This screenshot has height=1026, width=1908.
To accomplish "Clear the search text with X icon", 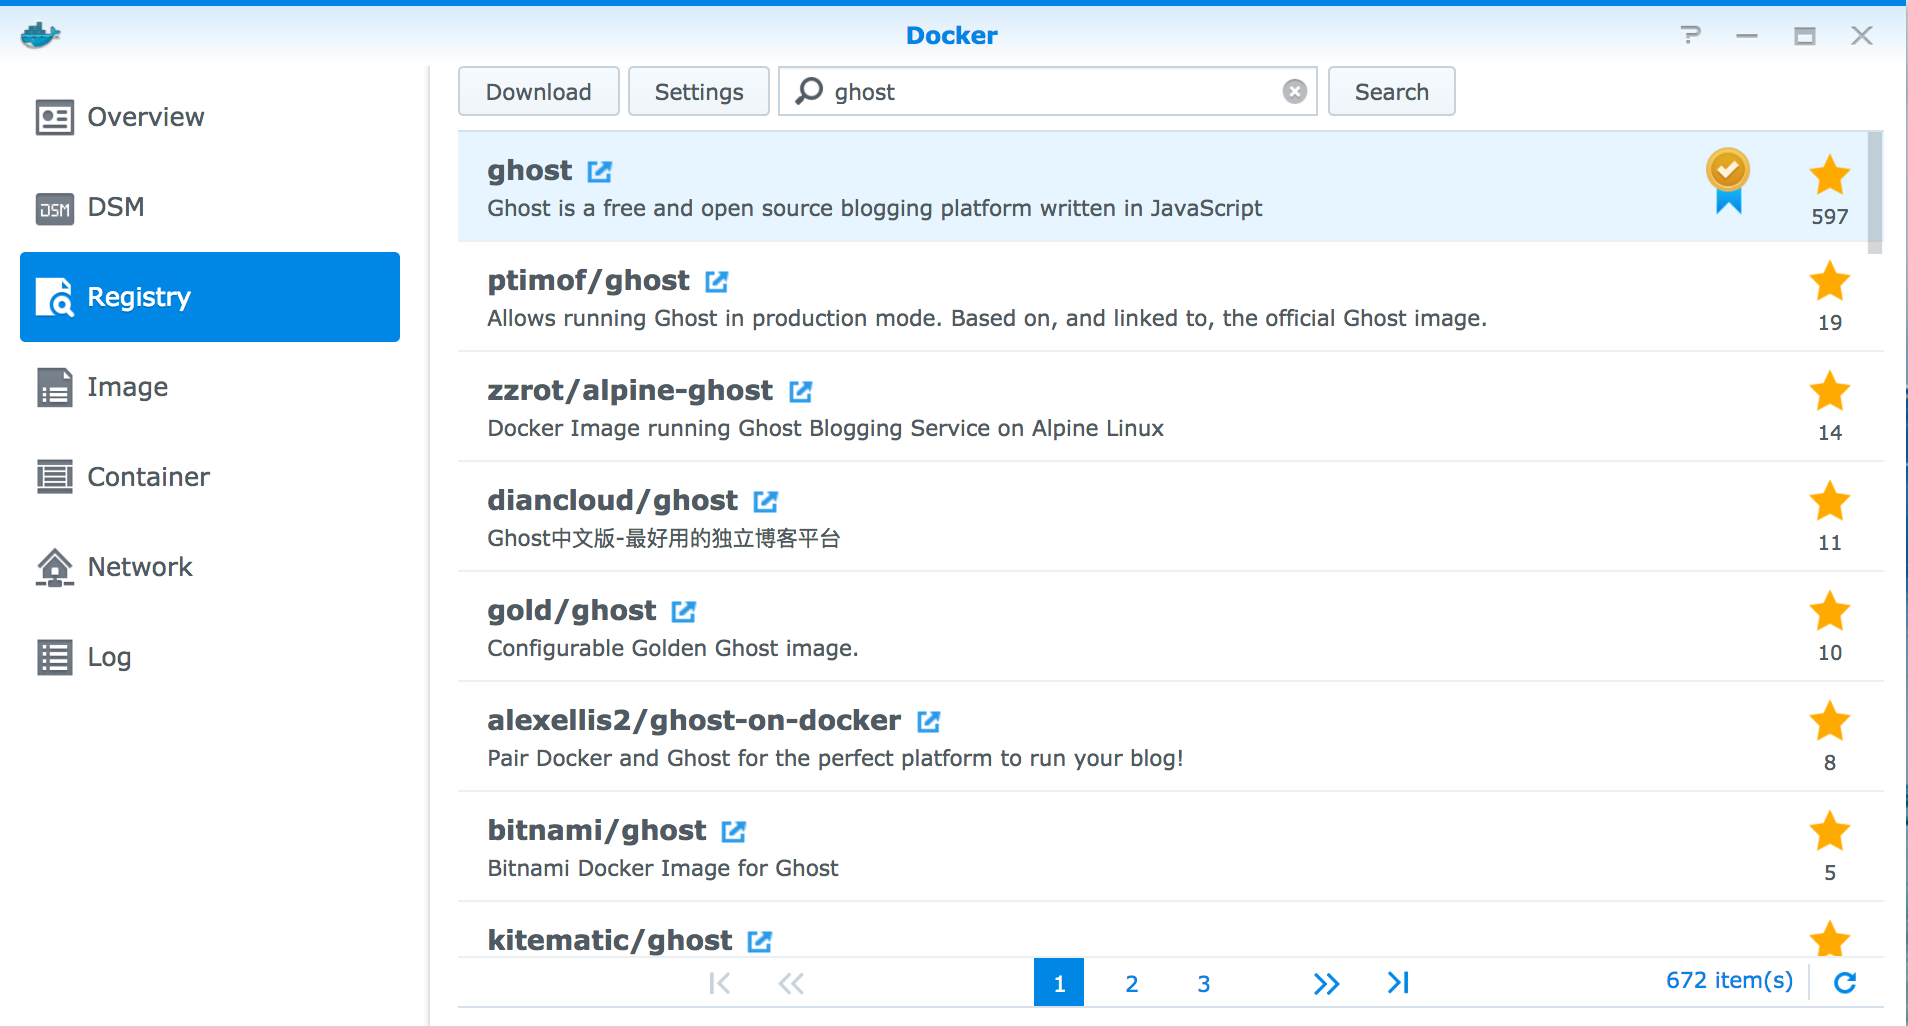I will (1294, 92).
